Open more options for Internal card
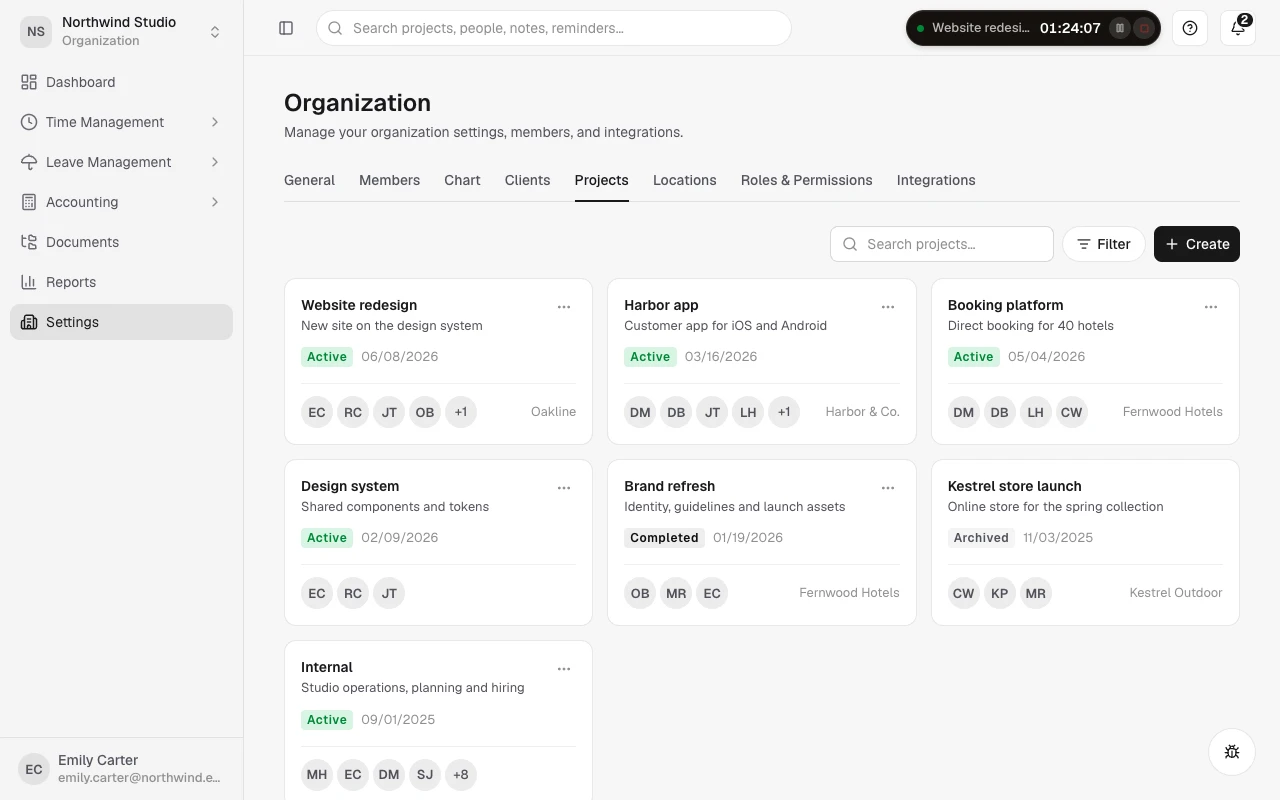 pos(564,669)
